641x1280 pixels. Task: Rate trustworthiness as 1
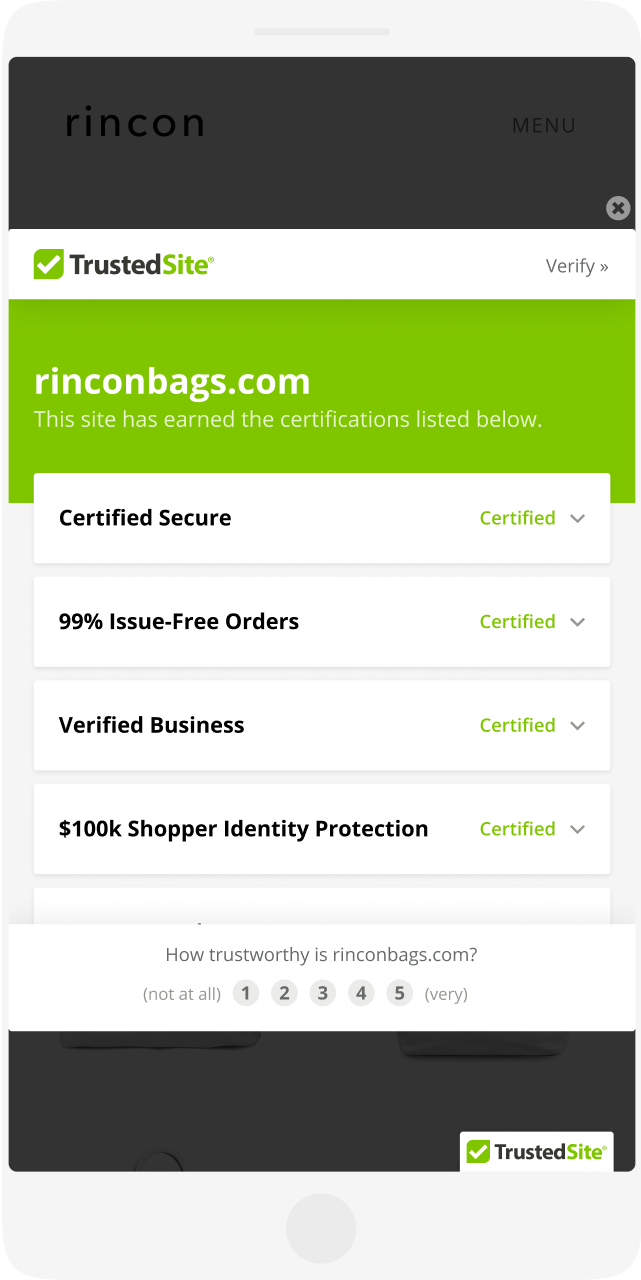click(x=246, y=993)
